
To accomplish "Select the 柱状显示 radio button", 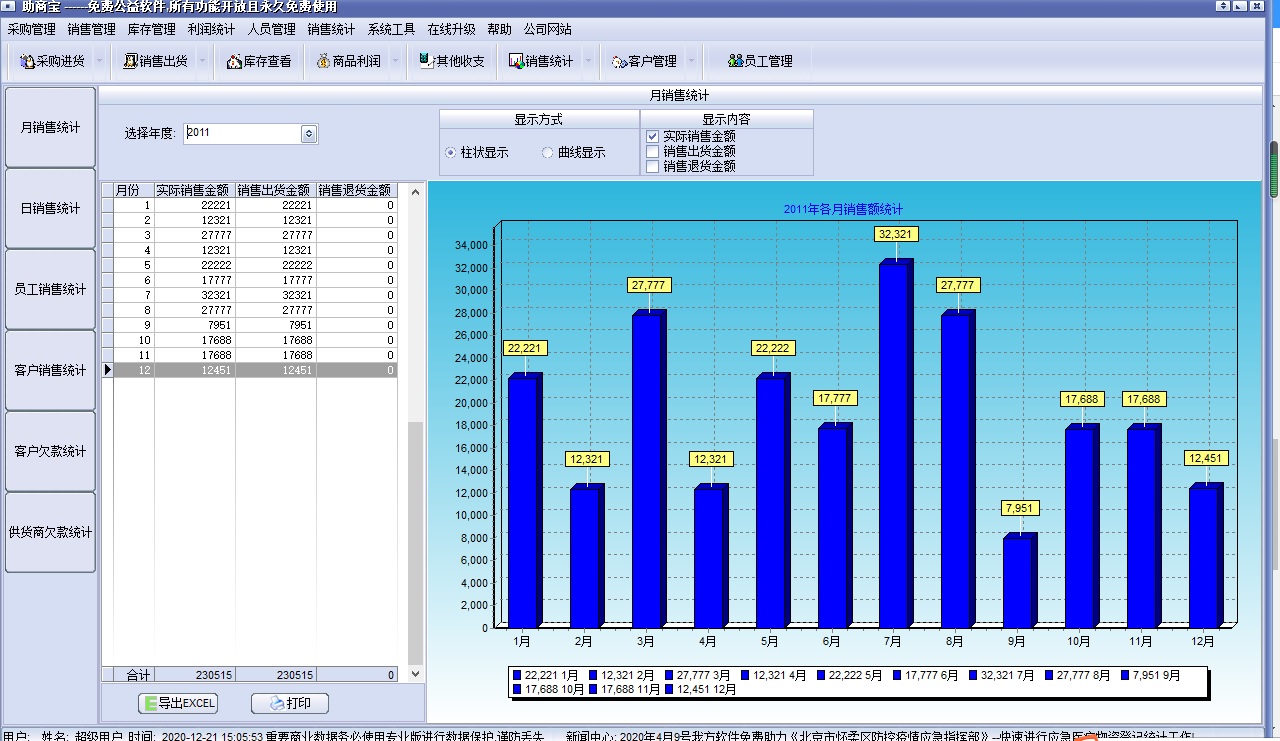I will pos(451,153).
